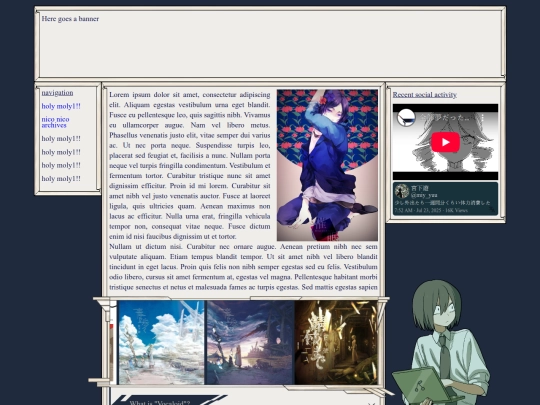
Task: Open the "nico nico archives" link
Action: pyautogui.click(x=55, y=122)
